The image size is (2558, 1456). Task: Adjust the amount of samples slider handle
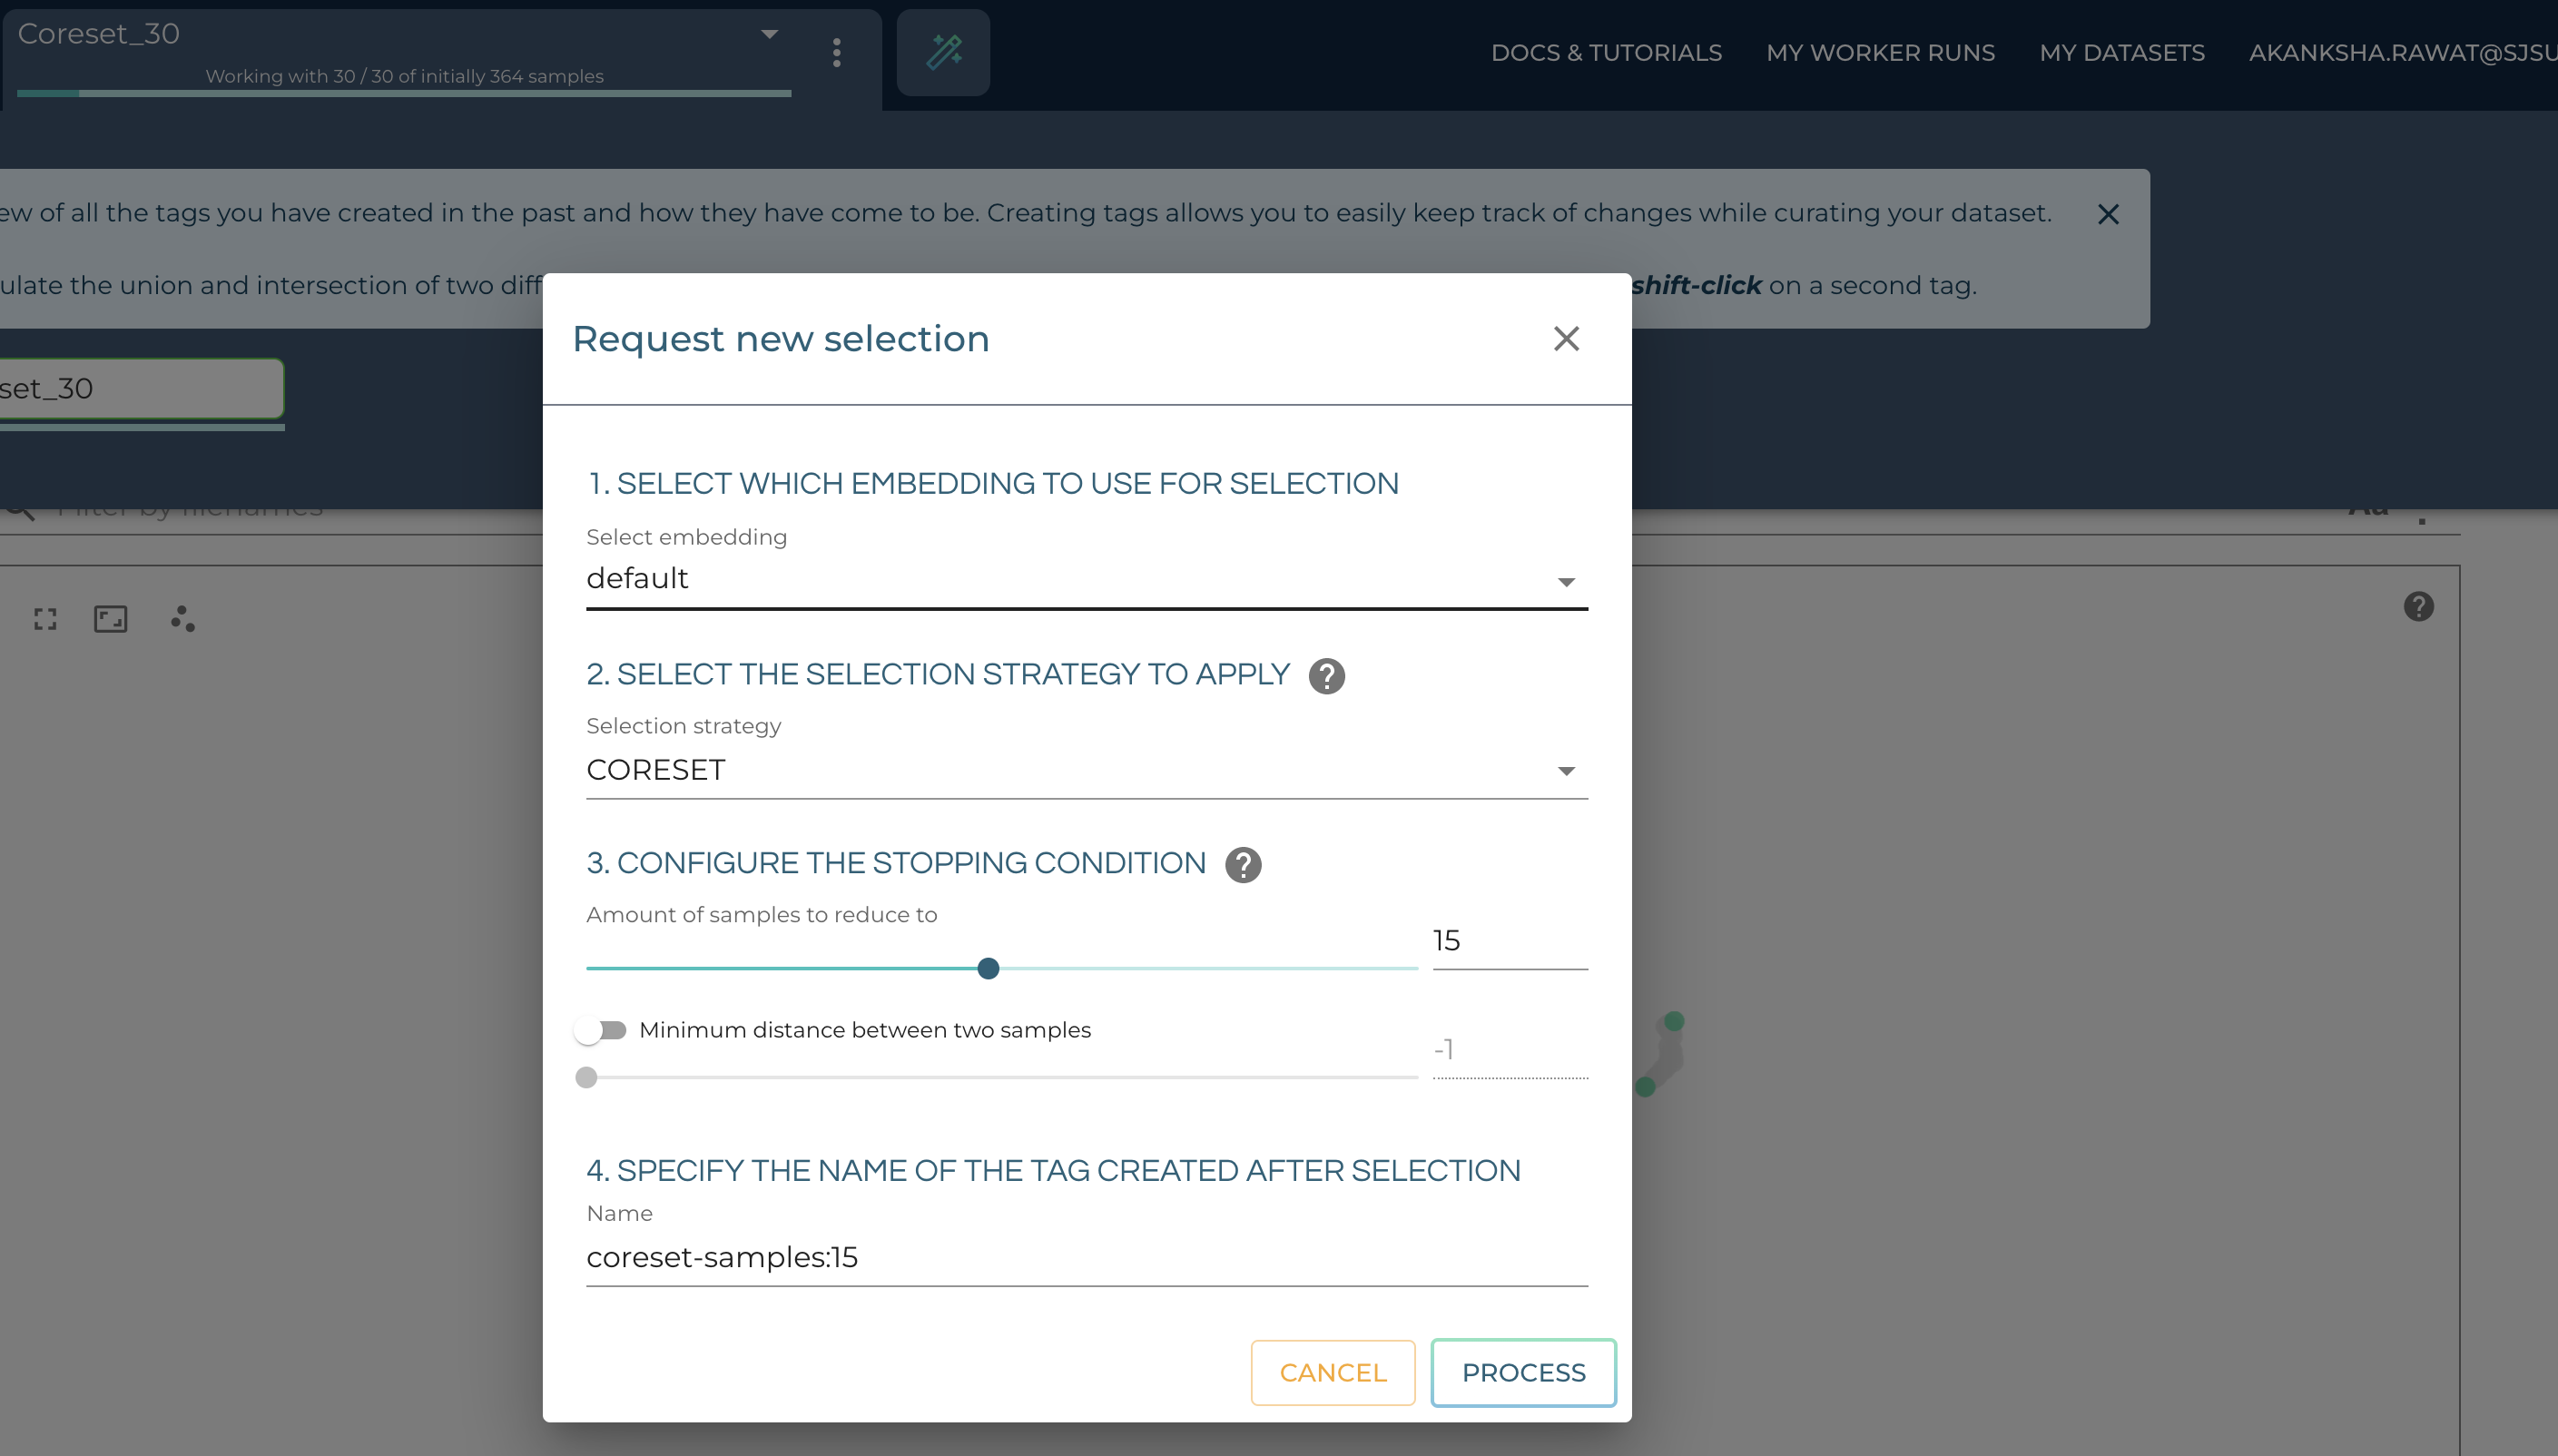coord(988,968)
